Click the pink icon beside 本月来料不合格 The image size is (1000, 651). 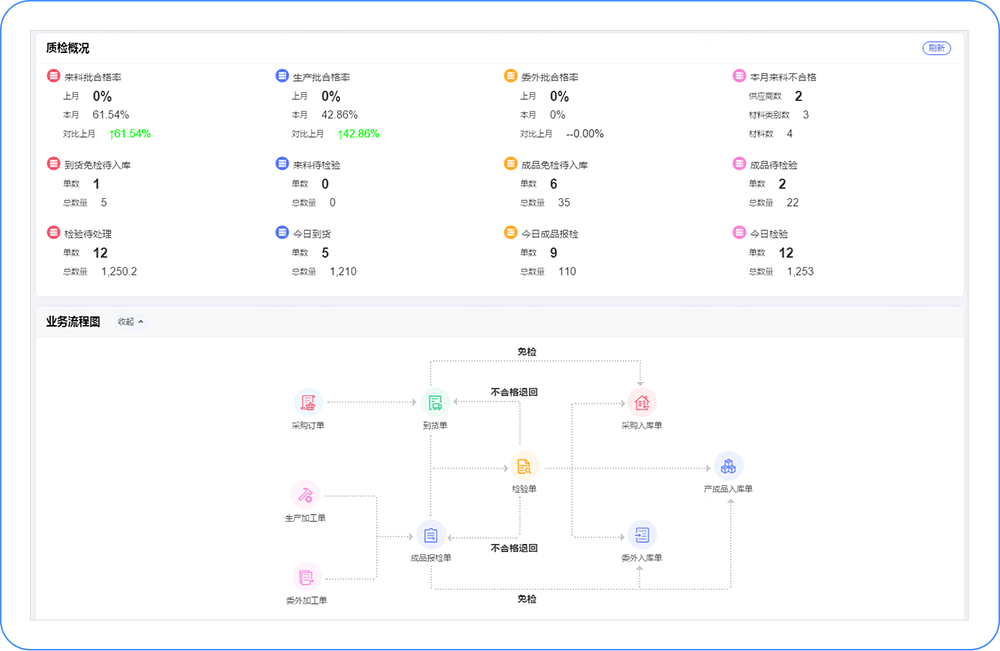click(x=740, y=76)
